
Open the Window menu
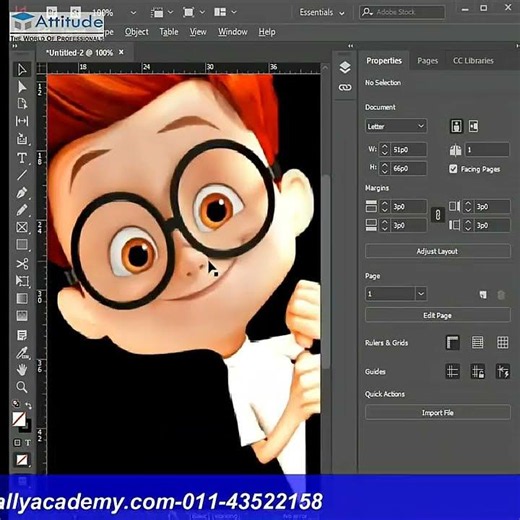click(233, 32)
